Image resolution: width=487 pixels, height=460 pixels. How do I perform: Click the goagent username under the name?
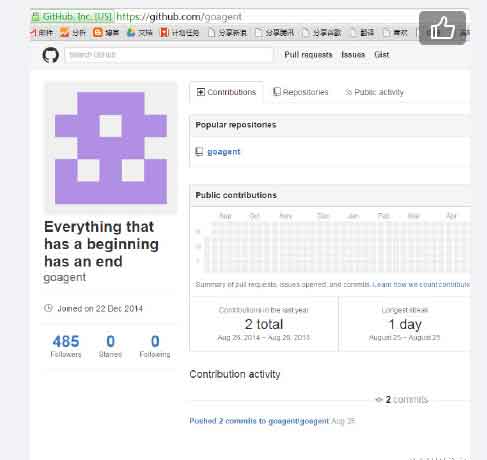click(65, 277)
